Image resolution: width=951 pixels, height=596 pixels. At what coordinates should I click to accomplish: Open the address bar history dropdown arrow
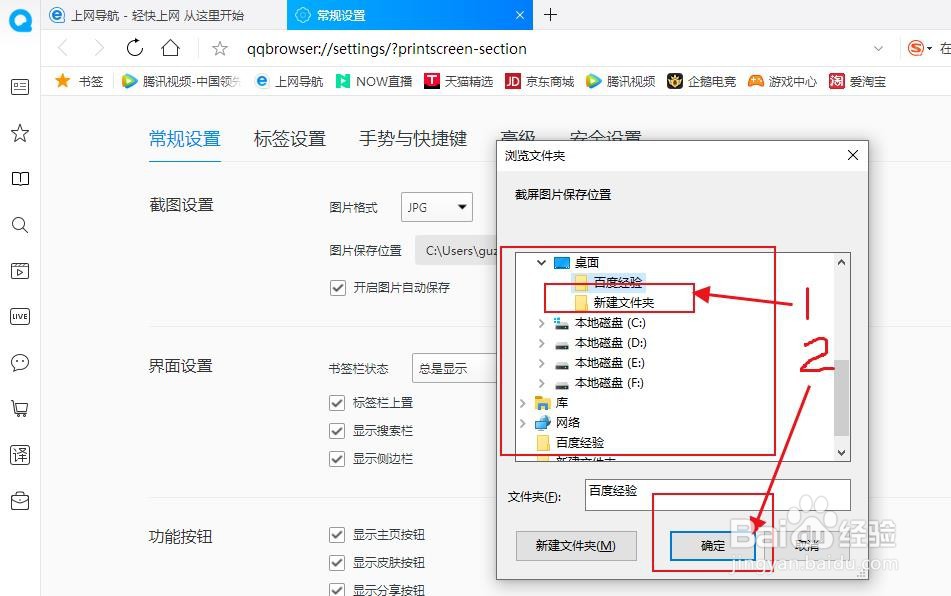[878, 49]
